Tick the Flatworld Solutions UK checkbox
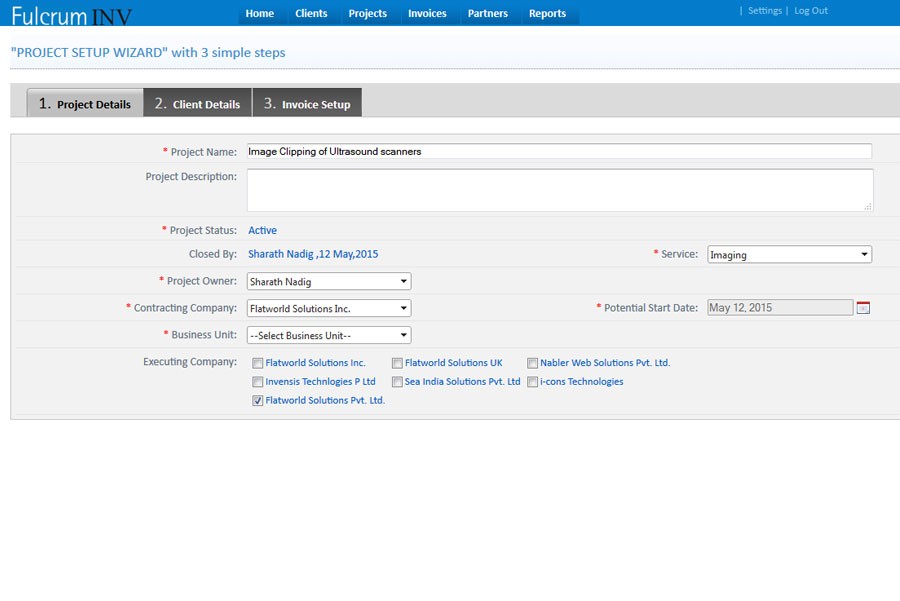 [397, 363]
